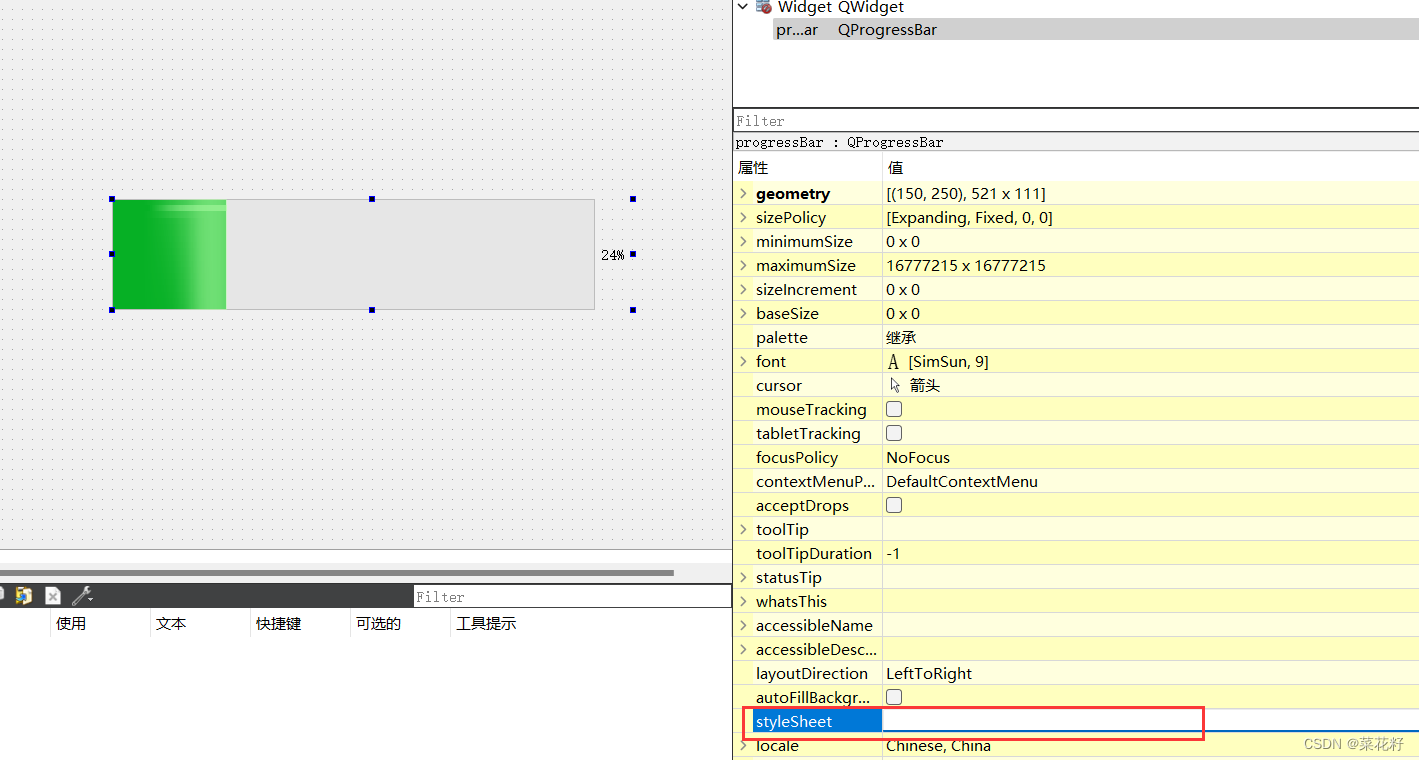Click the focusPolicy value NoFocus
1419x760 pixels.
click(x=918, y=457)
